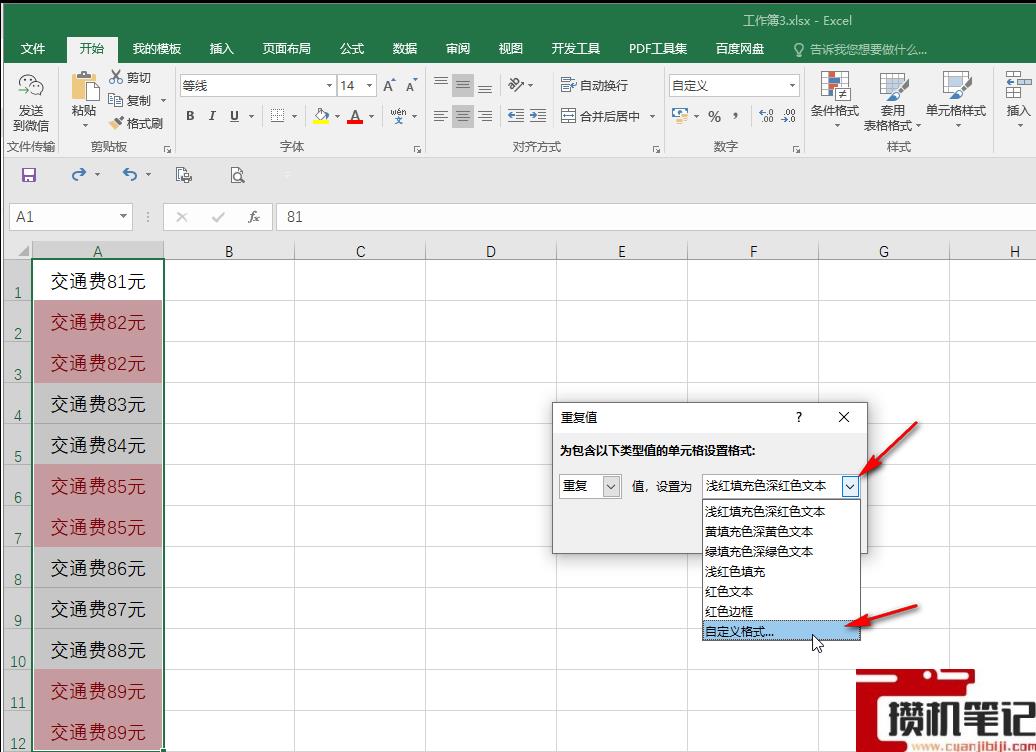This screenshot has width=1036, height=752.
Task: Increase indent in alignment group
Action: 538,116
